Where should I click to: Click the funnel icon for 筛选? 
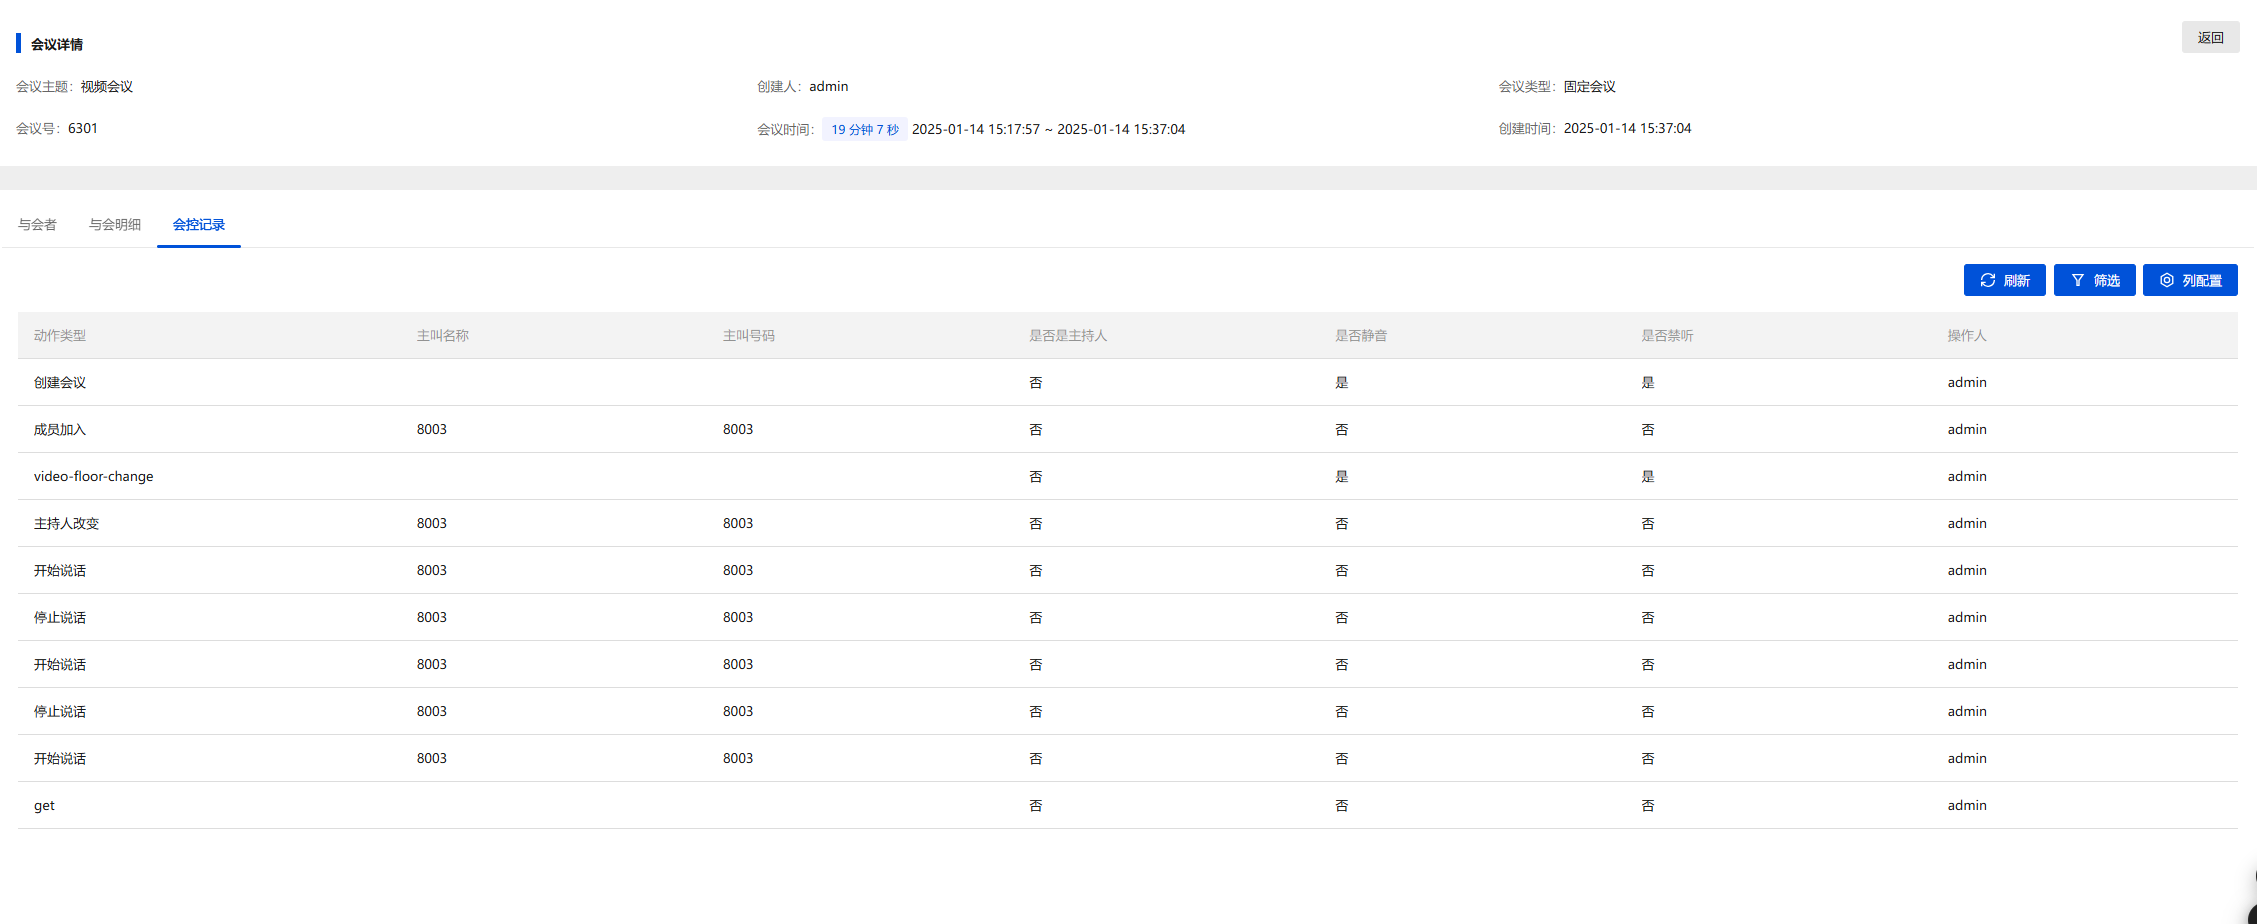coord(2078,281)
